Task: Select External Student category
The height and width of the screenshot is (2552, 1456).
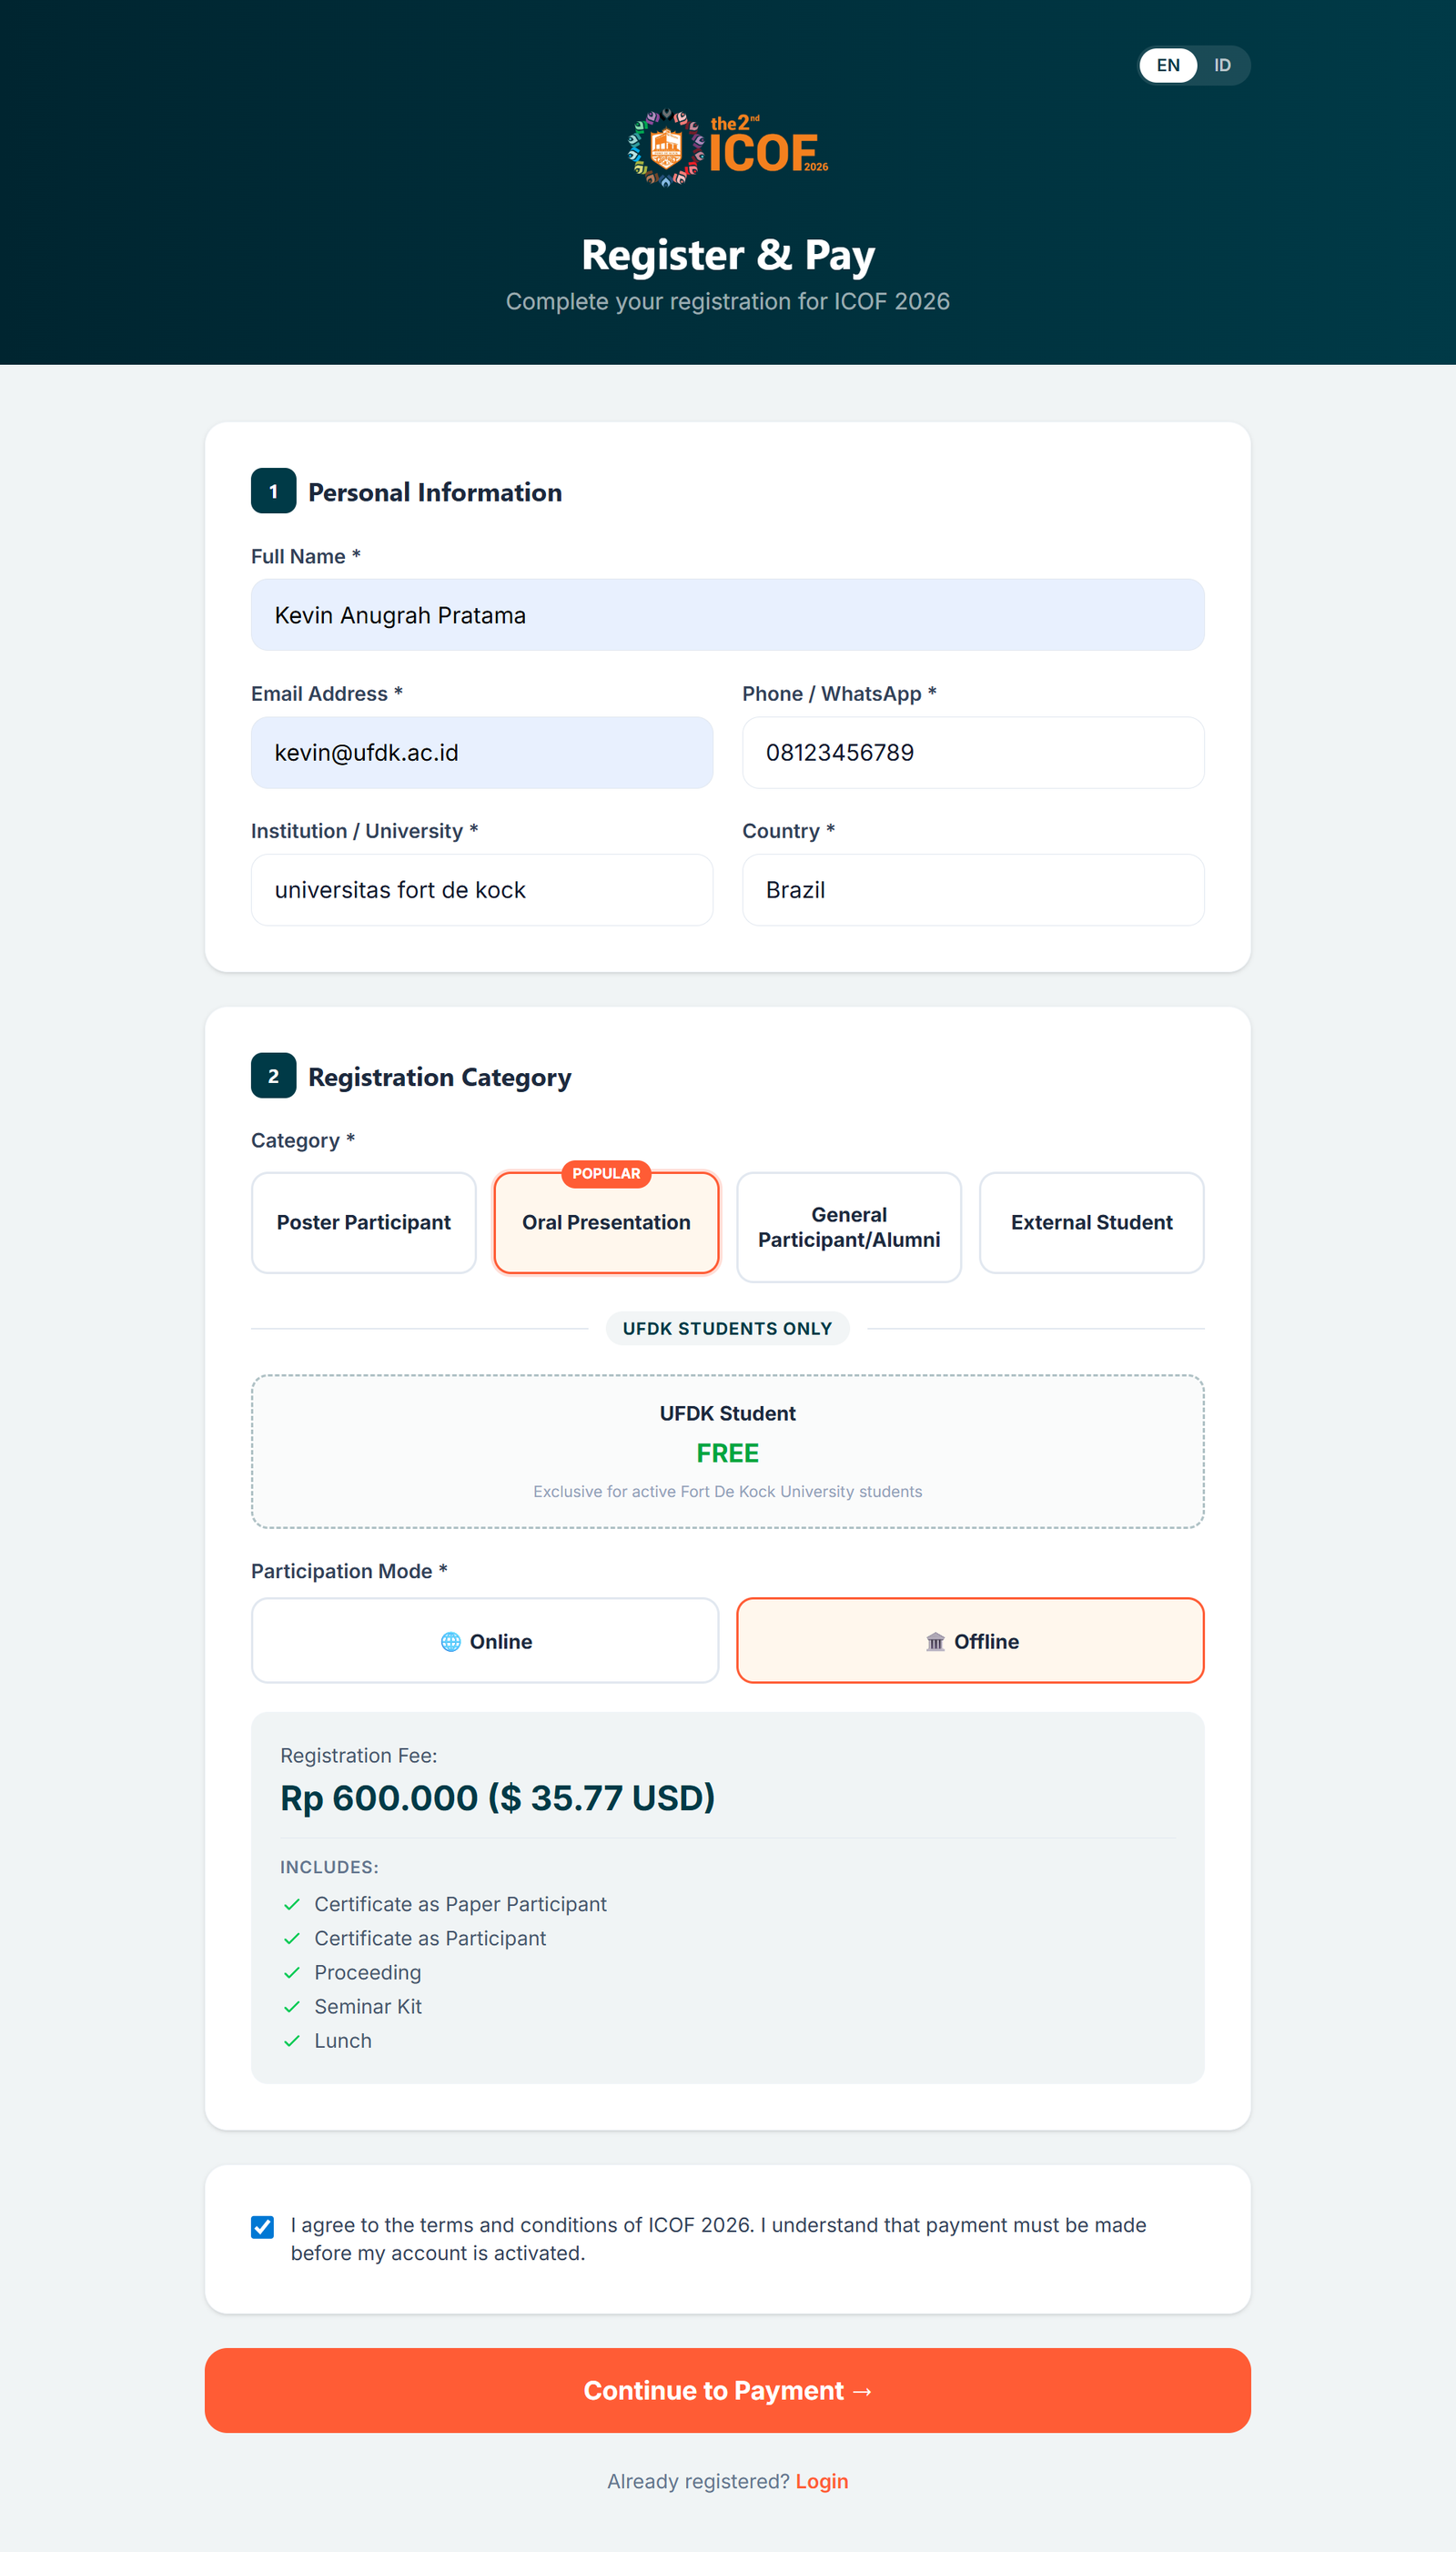Action: tap(1091, 1222)
